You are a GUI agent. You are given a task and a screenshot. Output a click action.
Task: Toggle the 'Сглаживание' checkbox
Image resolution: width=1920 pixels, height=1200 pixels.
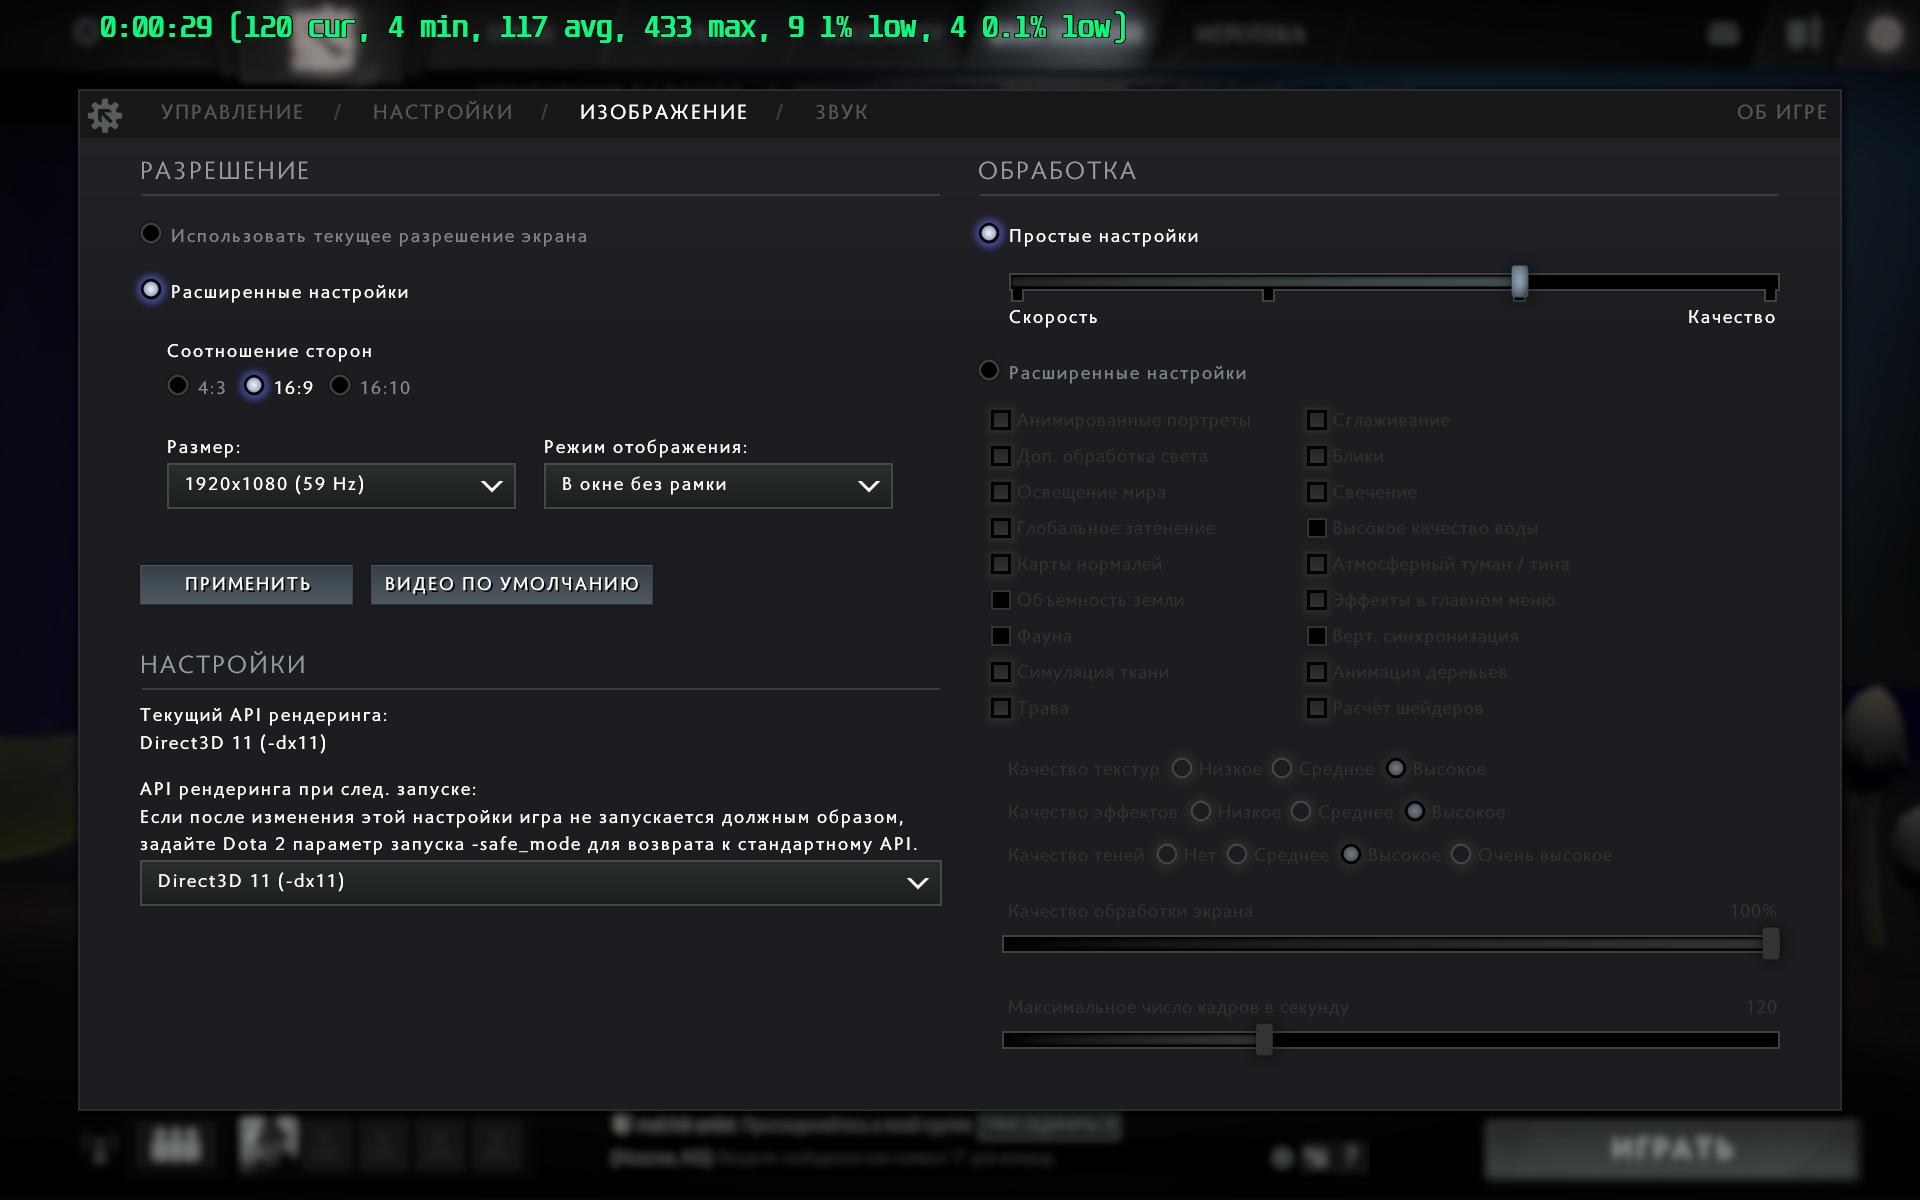[1317, 420]
